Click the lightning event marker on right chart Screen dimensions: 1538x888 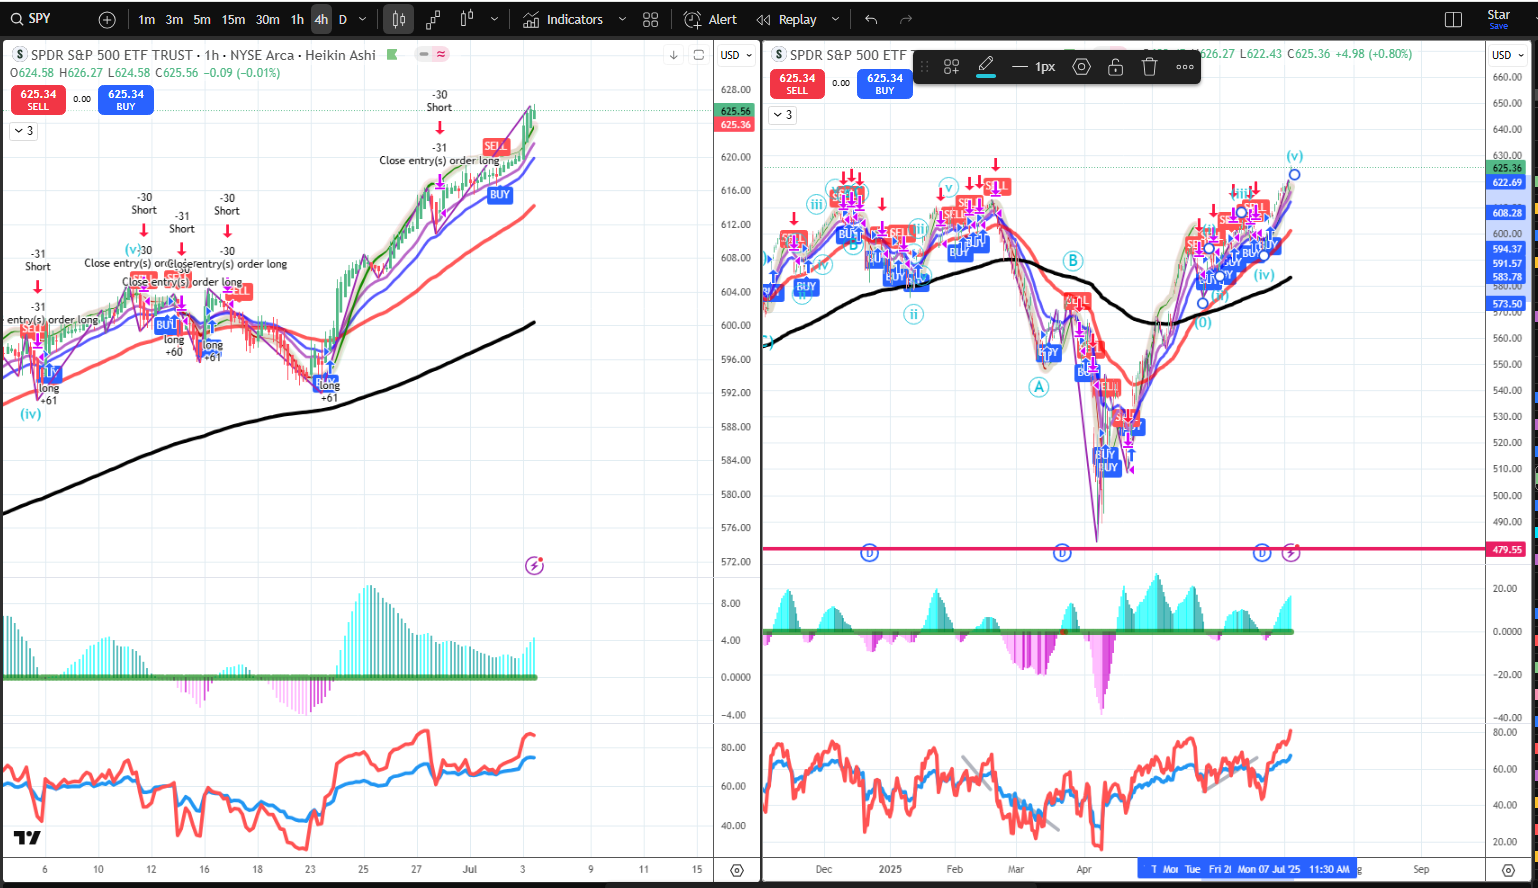coord(1291,552)
